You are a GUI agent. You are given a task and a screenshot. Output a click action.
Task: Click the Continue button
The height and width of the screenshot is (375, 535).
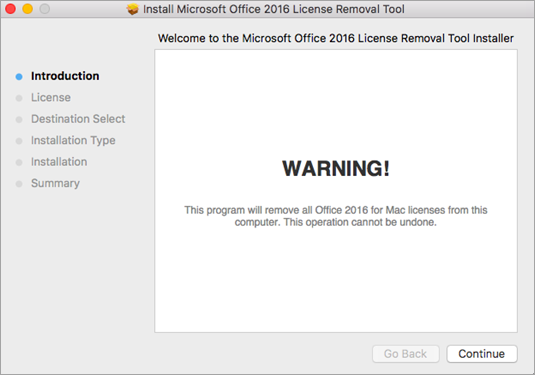[x=482, y=354]
